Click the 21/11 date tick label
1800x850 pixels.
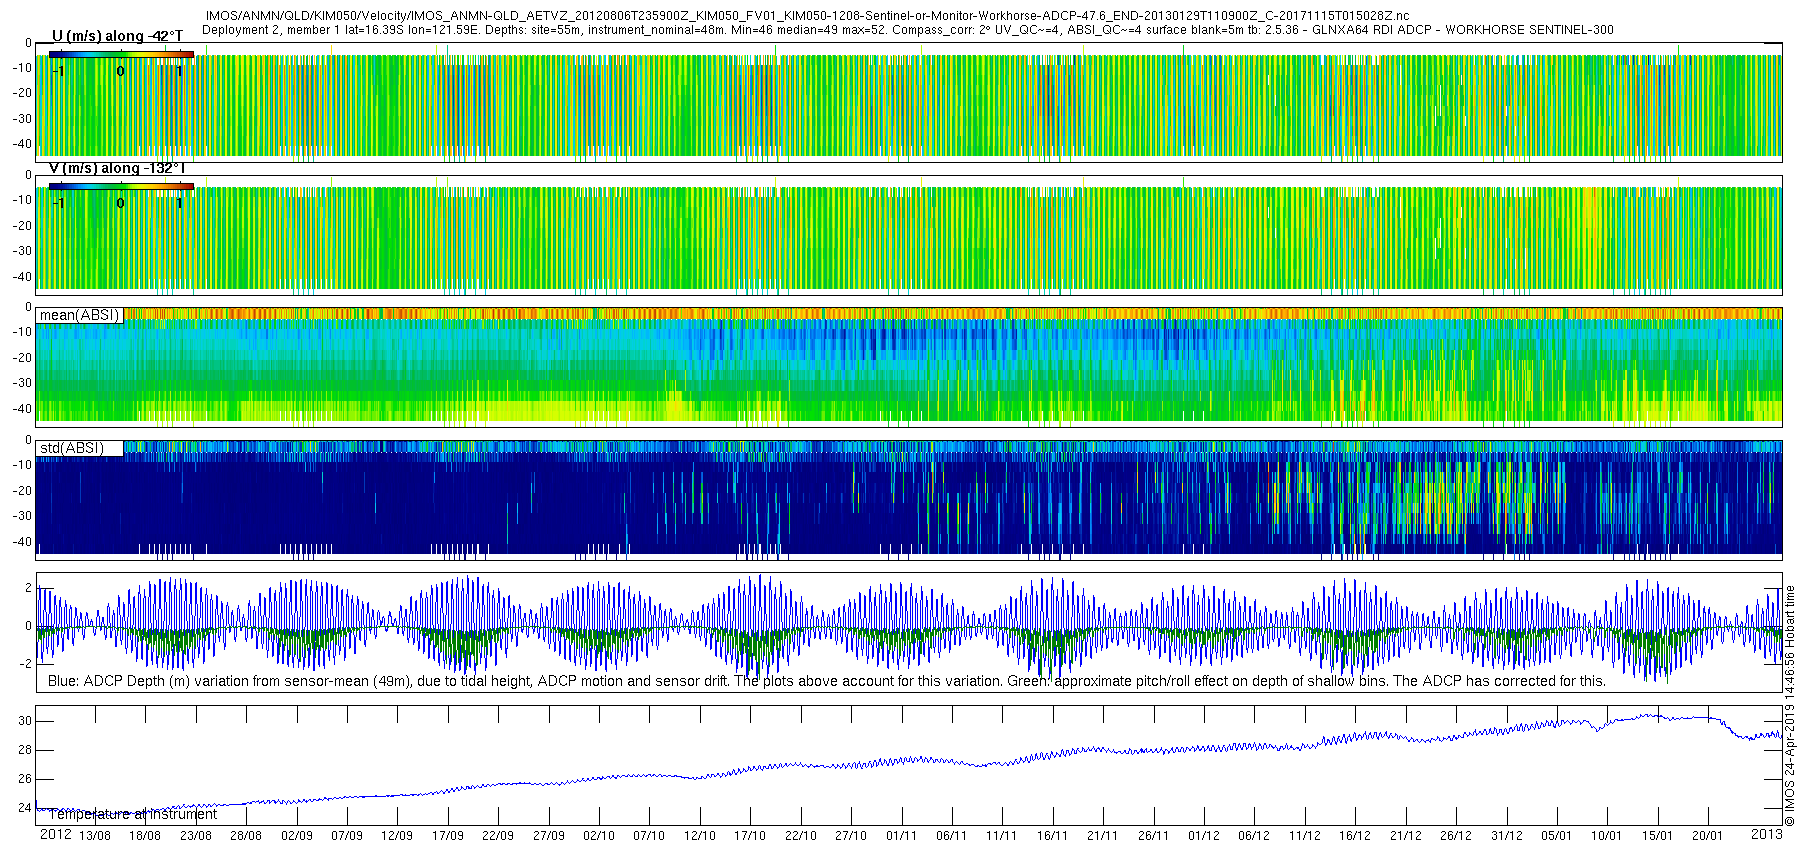tap(1103, 836)
